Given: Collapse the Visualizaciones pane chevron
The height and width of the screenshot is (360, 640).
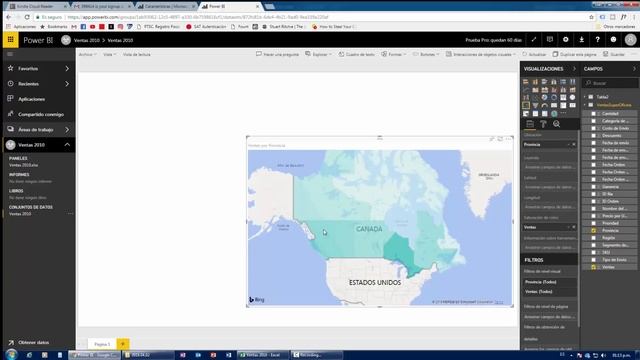Looking at the screenshot, I should 575,69.
